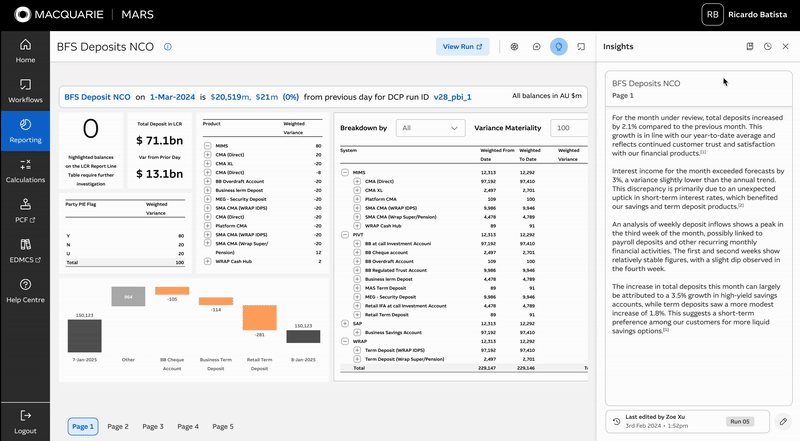The image size is (800, 441).
Task: Switch to Page 5 tab
Action: [x=223, y=427]
